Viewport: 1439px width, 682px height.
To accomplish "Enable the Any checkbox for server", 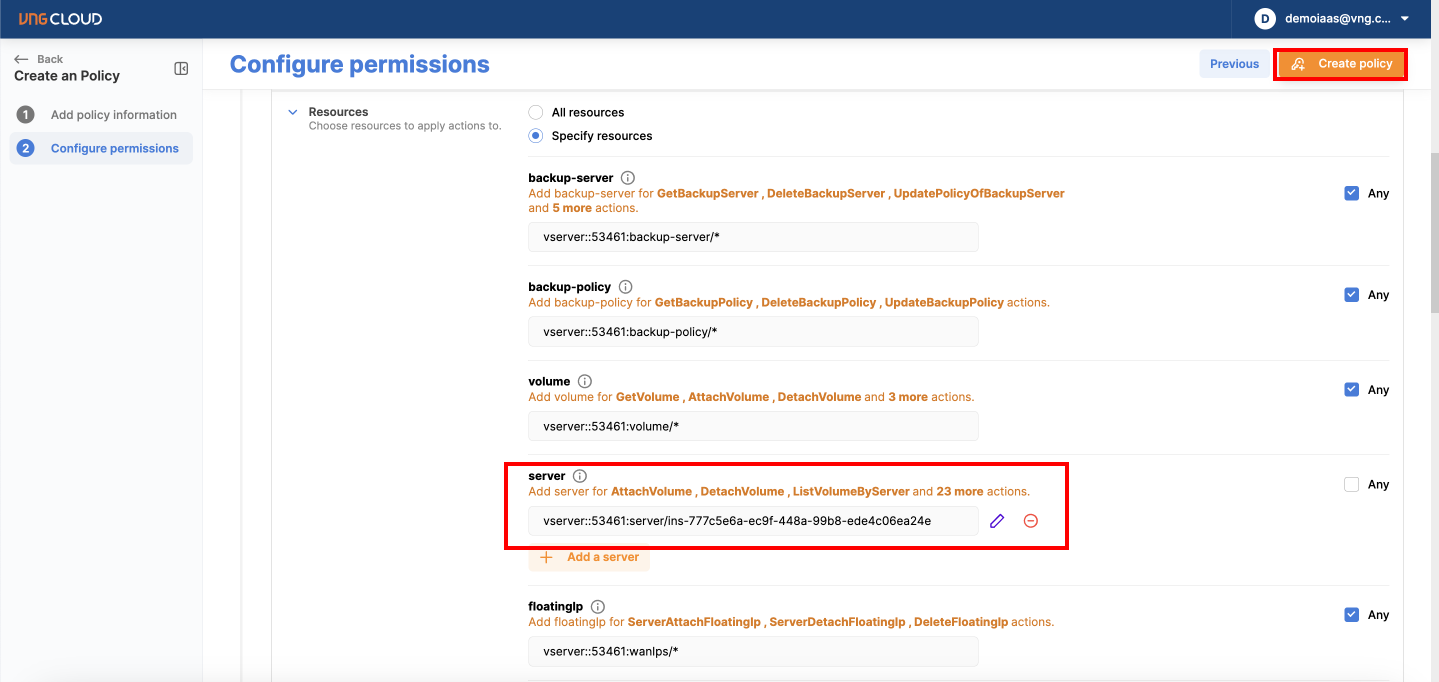I will pyautogui.click(x=1351, y=485).
